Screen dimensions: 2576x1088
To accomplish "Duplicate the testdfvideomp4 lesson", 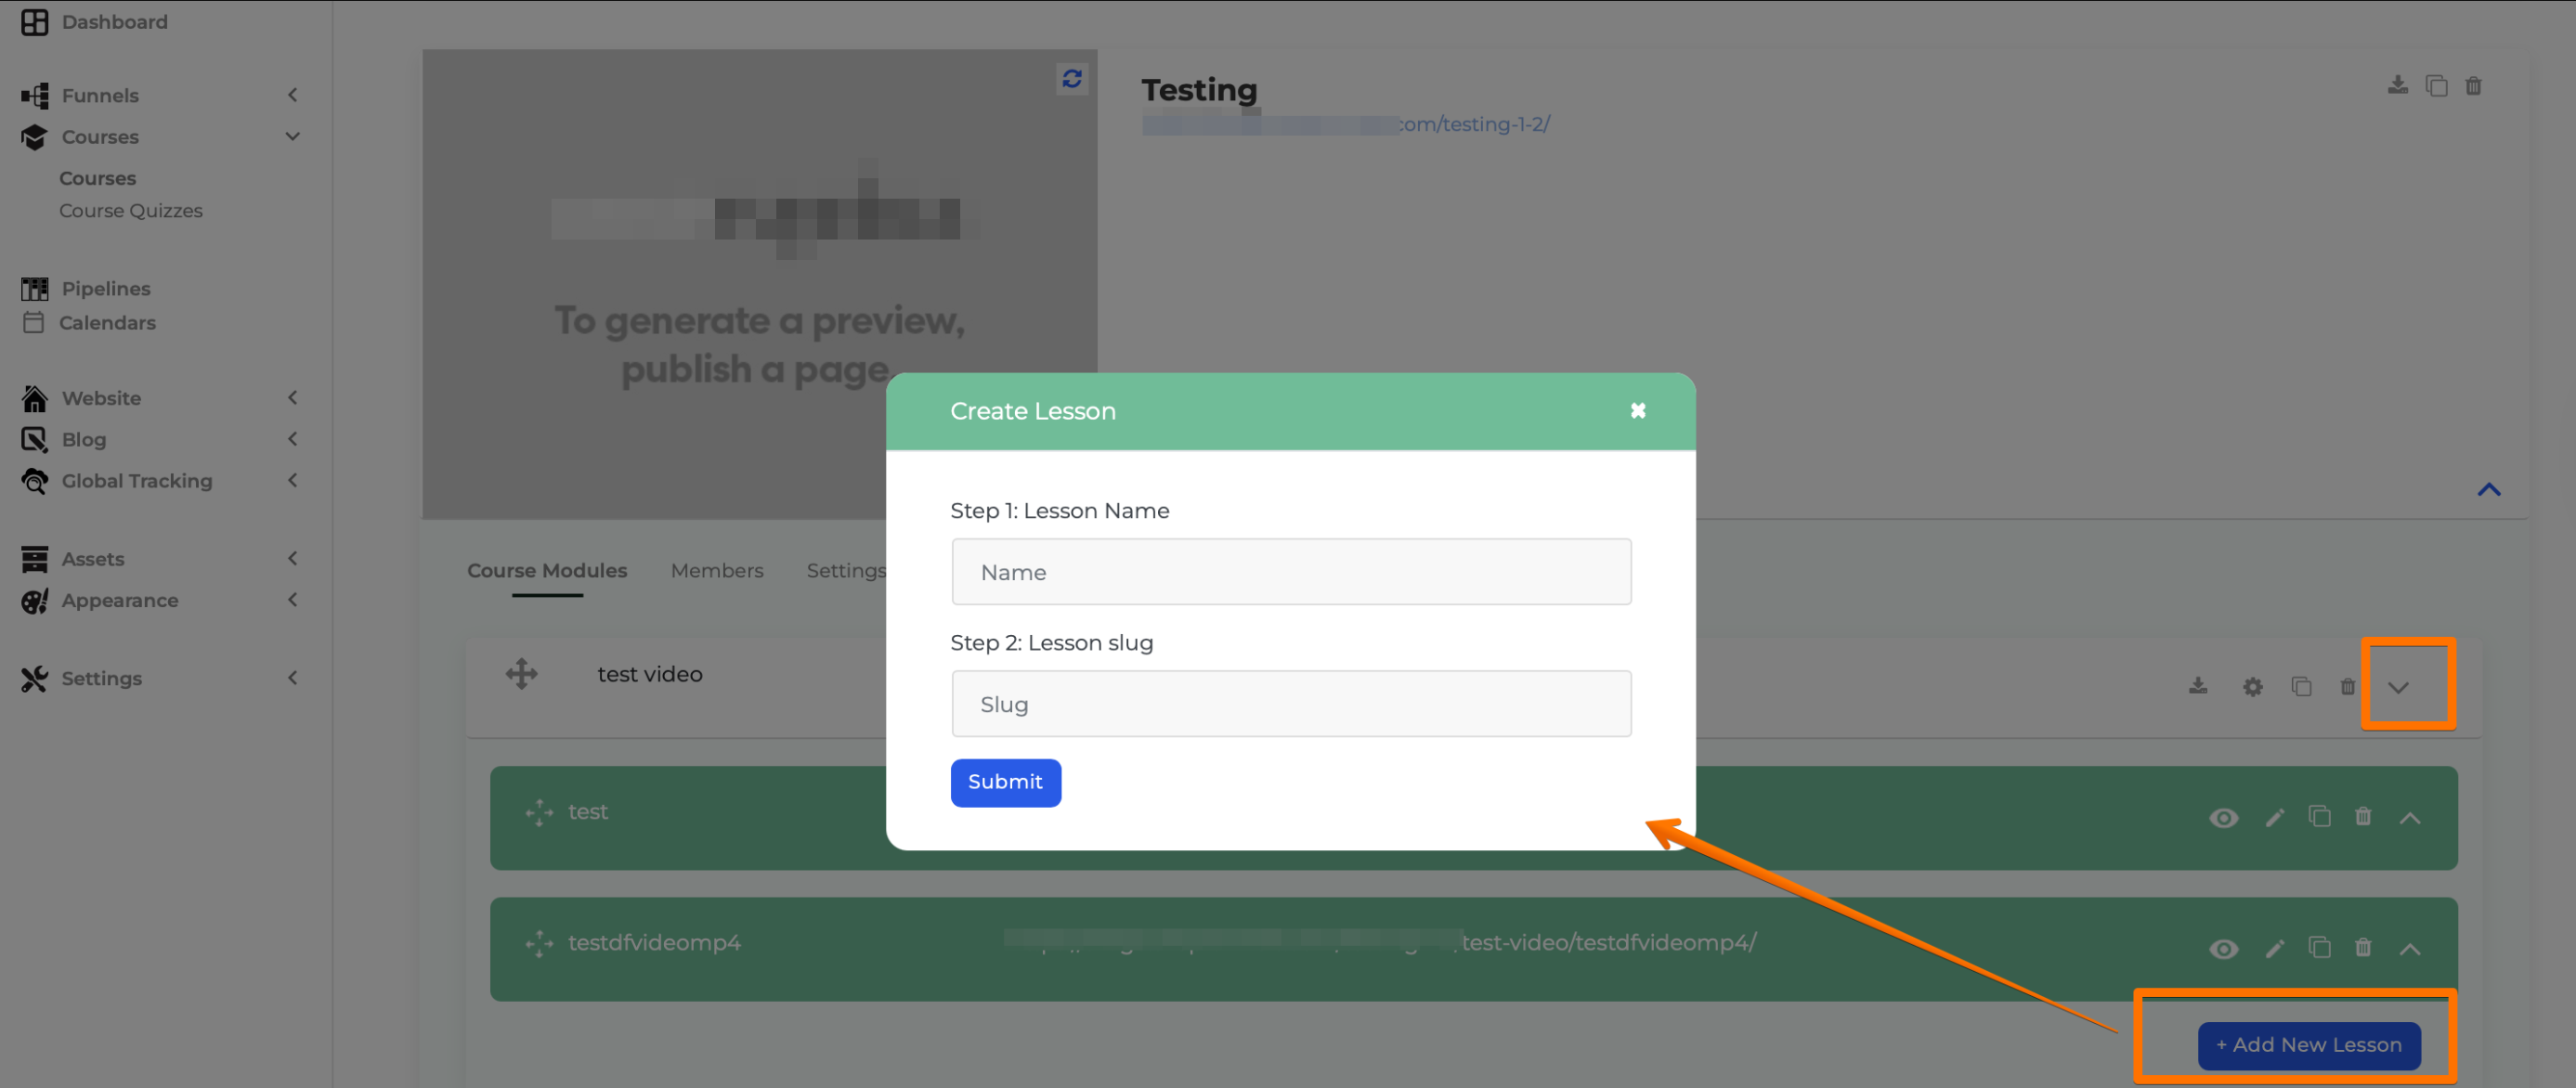I will point(2319,947).
